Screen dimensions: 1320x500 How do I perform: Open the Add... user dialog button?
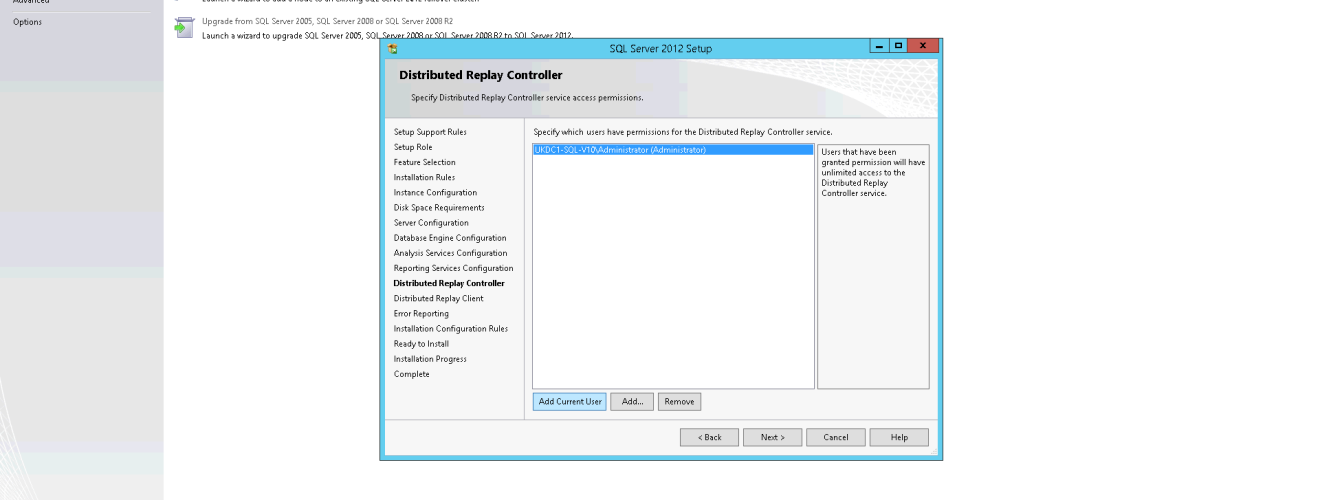click(632, 401)
